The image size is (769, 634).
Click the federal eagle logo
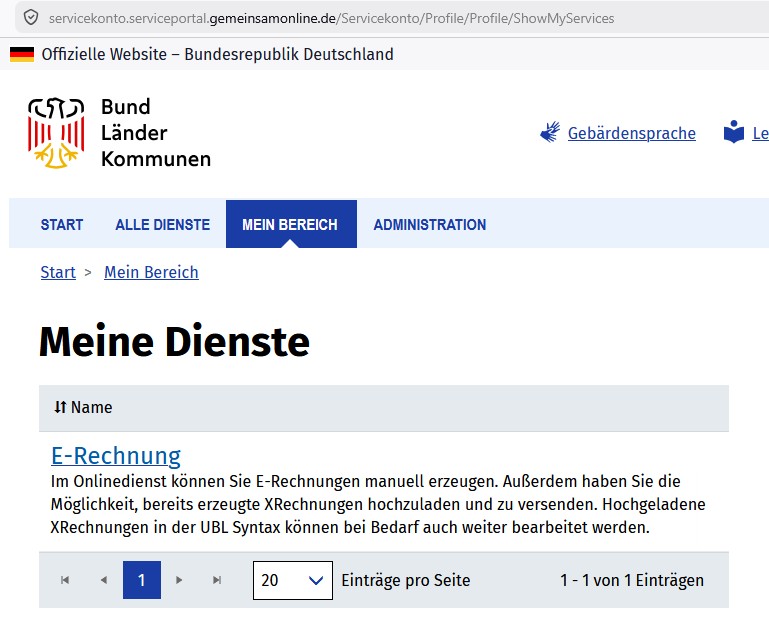56,133
